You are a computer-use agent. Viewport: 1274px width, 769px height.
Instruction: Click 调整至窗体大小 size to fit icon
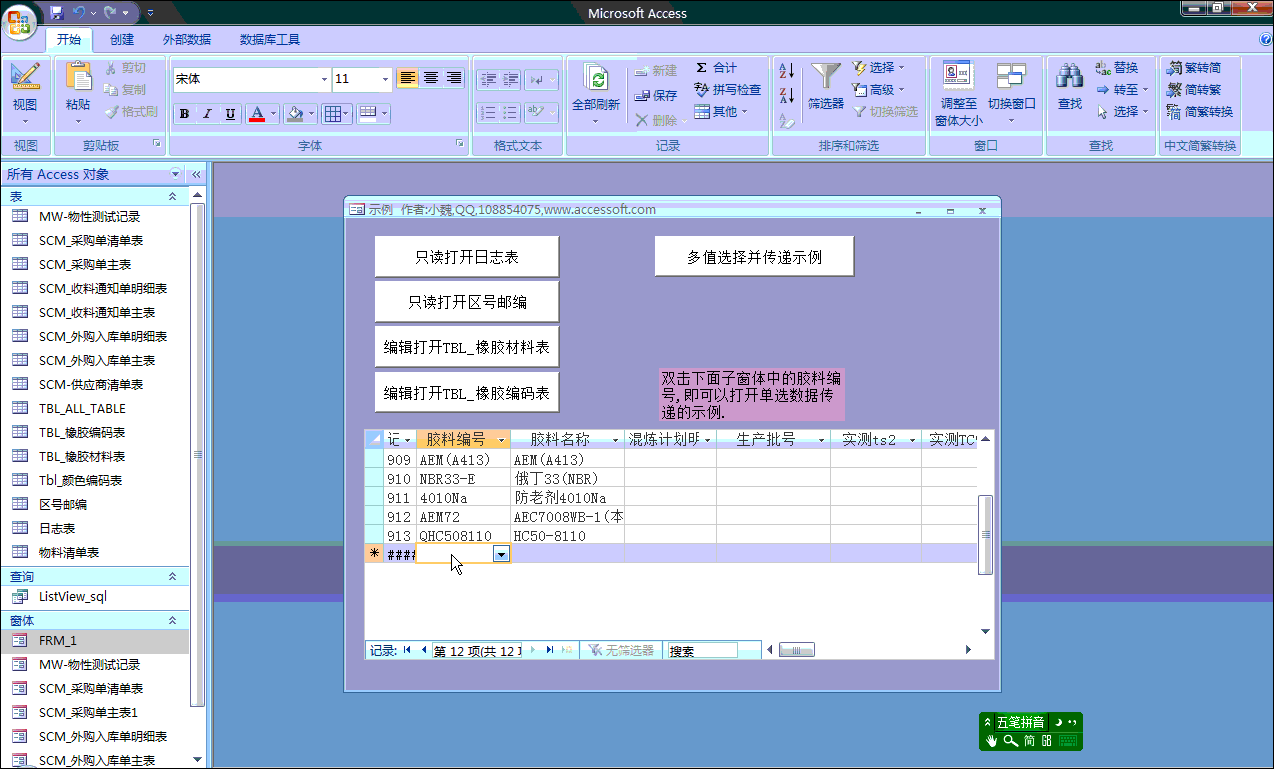[958, 75]
